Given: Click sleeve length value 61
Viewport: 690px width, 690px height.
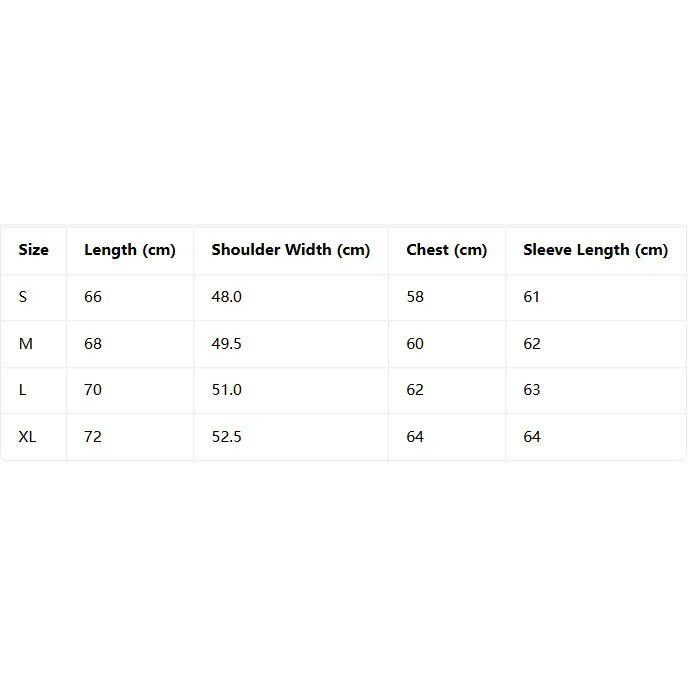Looking at the screenshot, I should [531, 297].
